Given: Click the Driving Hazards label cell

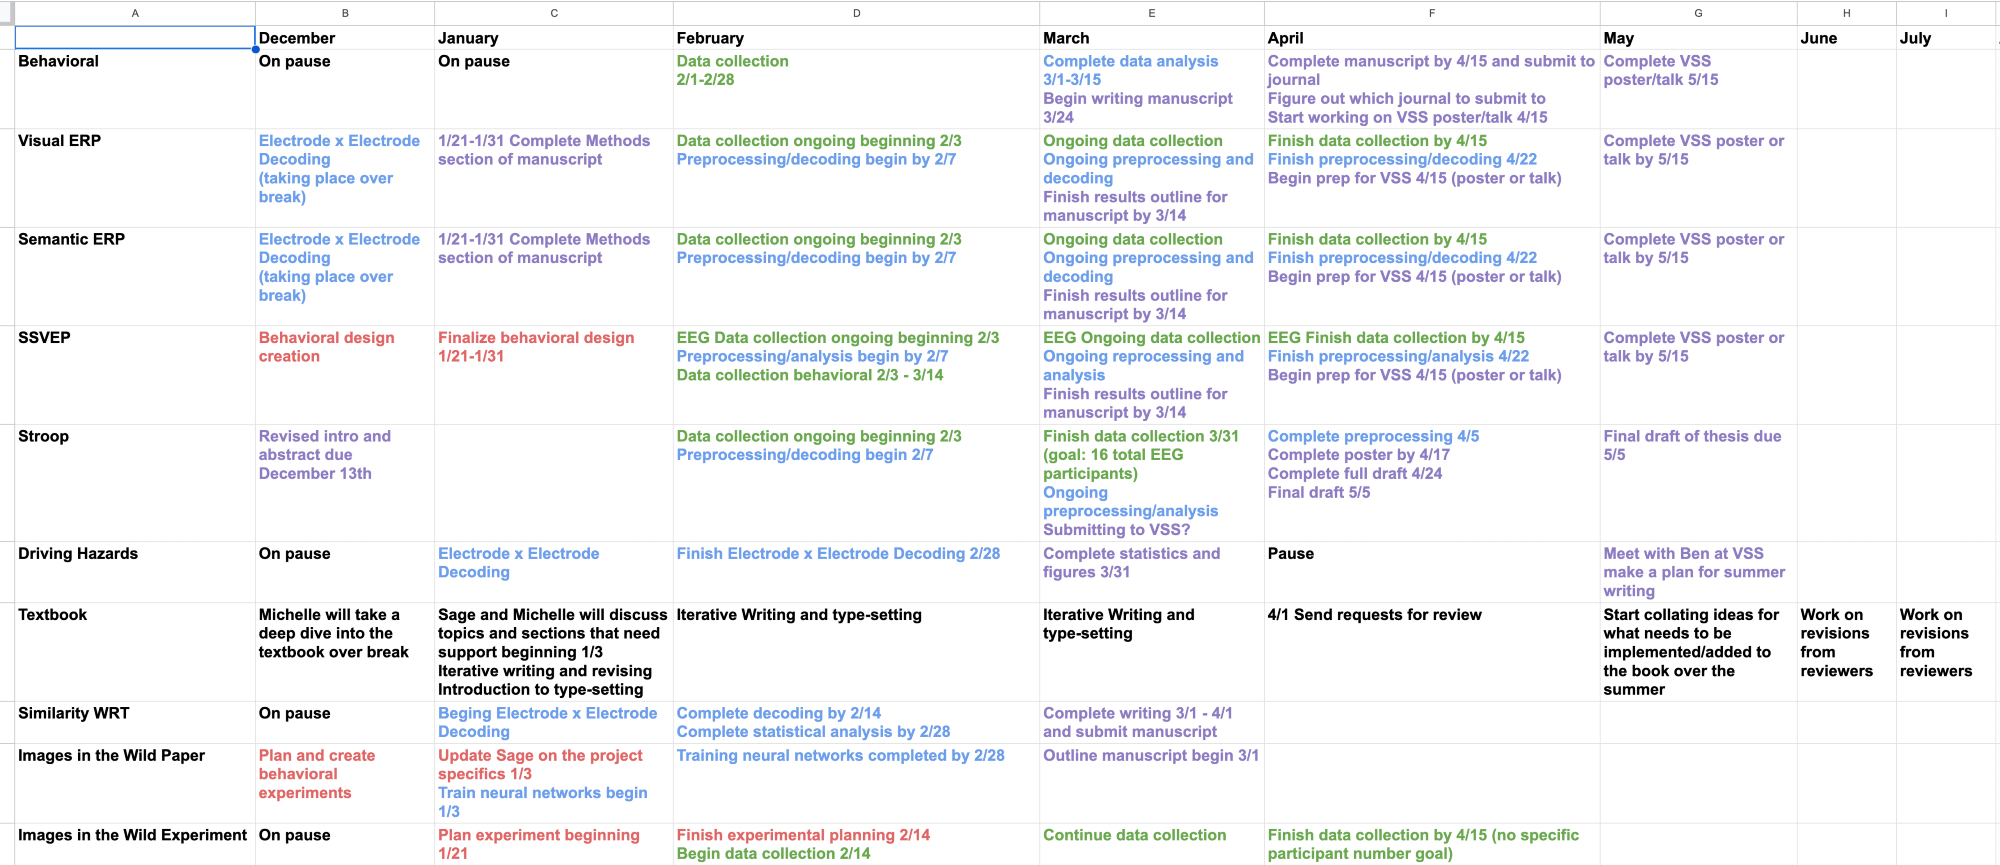Looking at the screenshot, I should [135, 571].
